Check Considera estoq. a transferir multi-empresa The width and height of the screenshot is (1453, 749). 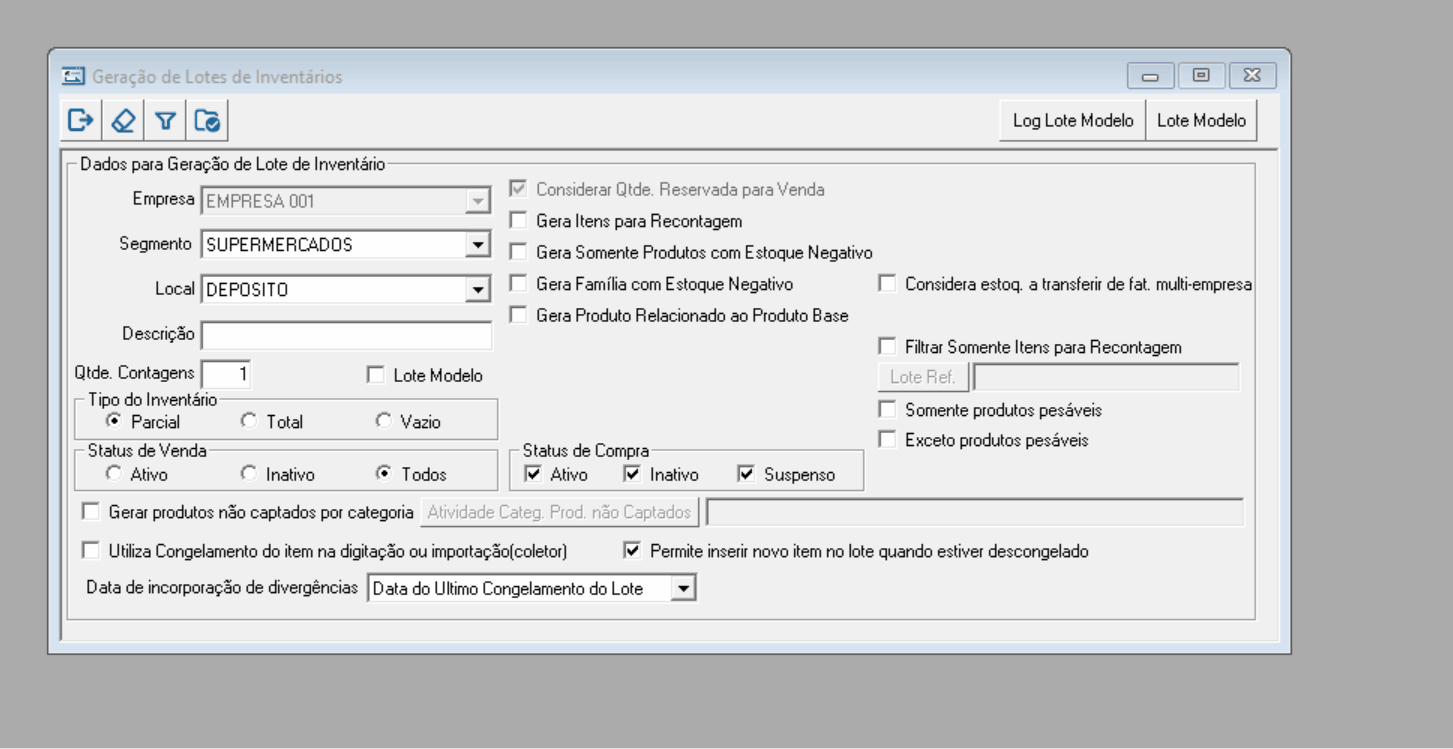886,284
